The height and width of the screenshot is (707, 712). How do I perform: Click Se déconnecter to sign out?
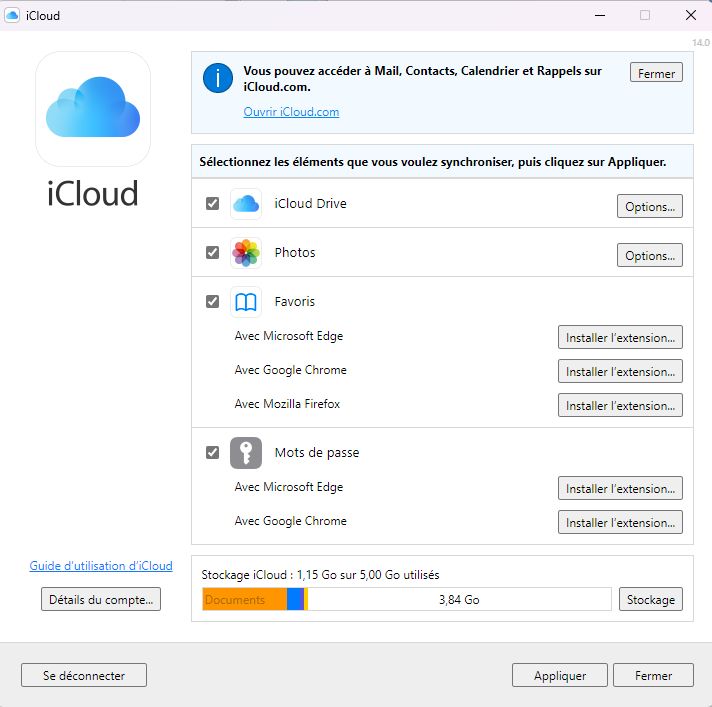point(84,675)
